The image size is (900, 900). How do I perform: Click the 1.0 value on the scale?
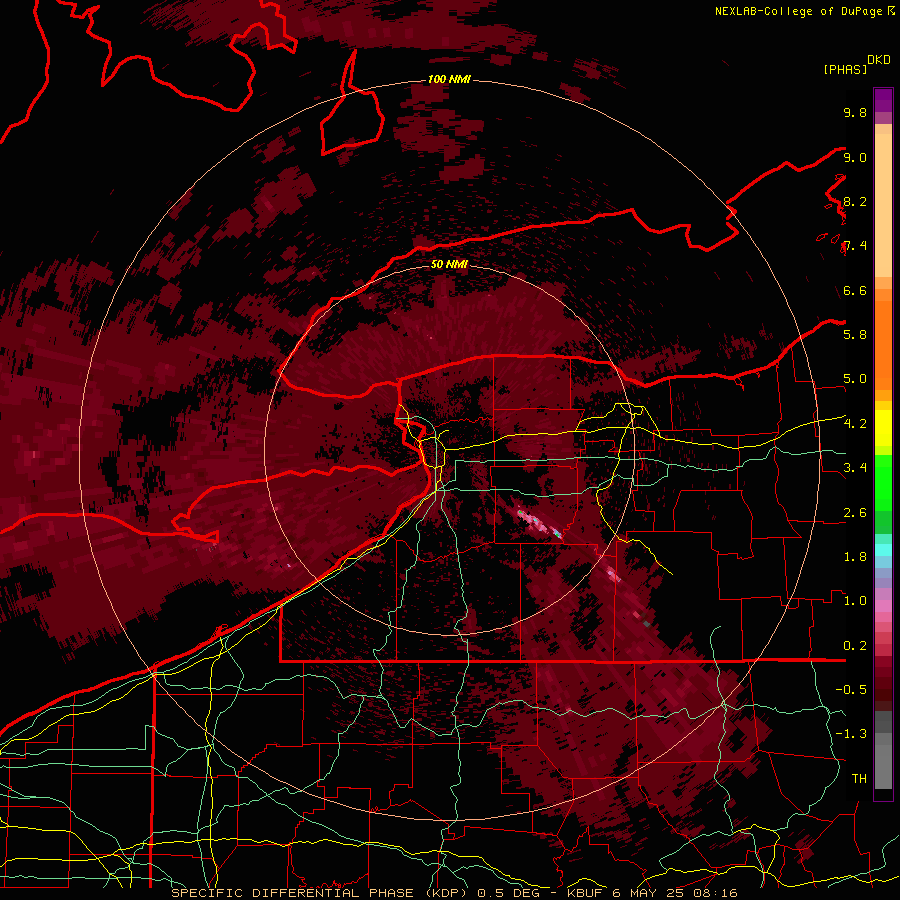(x=855, y=600)
